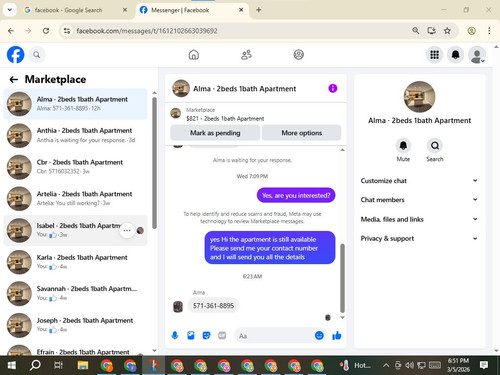Viewport: 500px width, 375px height.
Task: Open the Anthia chat in the list
Action: (x=75, y=135)
